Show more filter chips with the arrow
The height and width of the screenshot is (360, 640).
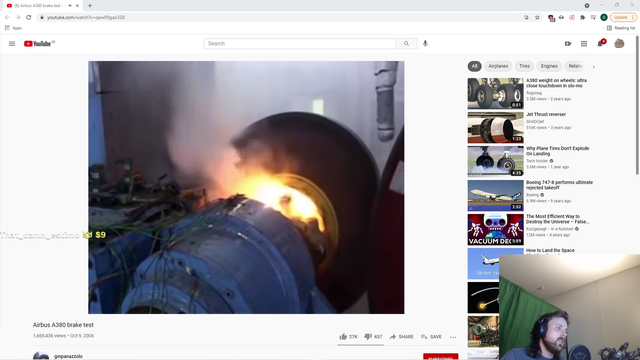(x=593, y=67)
